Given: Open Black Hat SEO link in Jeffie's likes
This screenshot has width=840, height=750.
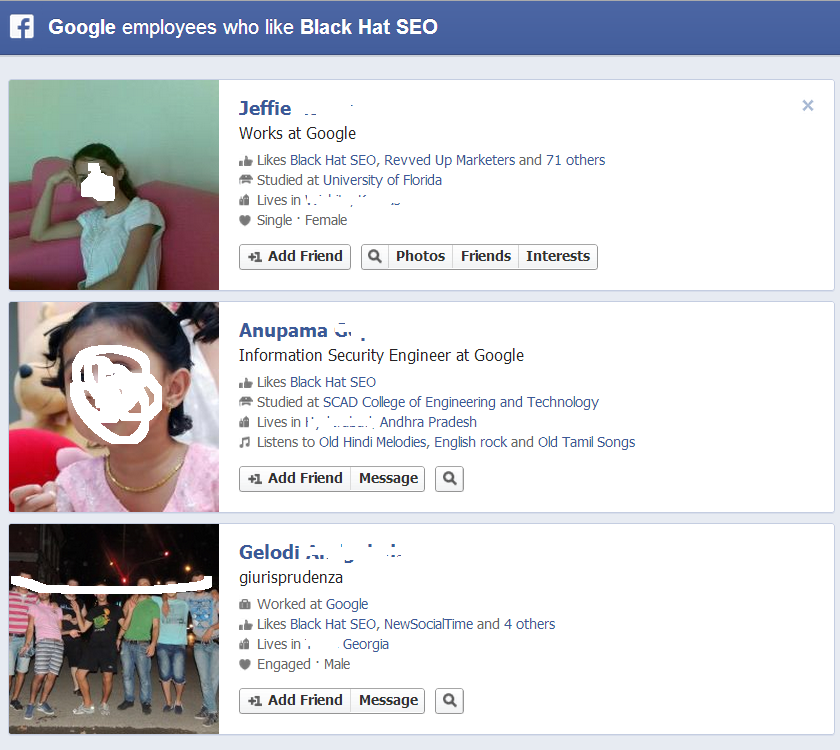Looking at the screenshot, I should tap(334, 160).
